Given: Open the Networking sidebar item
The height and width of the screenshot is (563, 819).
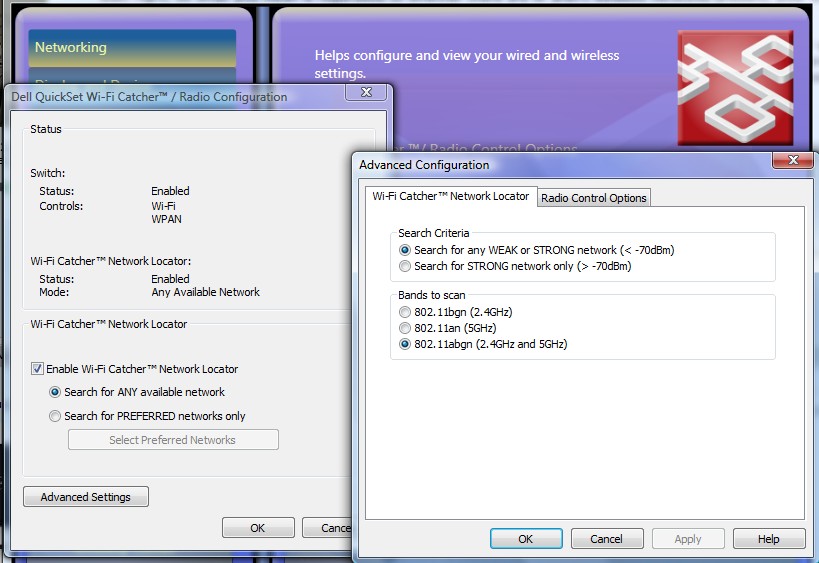Looking at the screenshot, I should 132,48.
